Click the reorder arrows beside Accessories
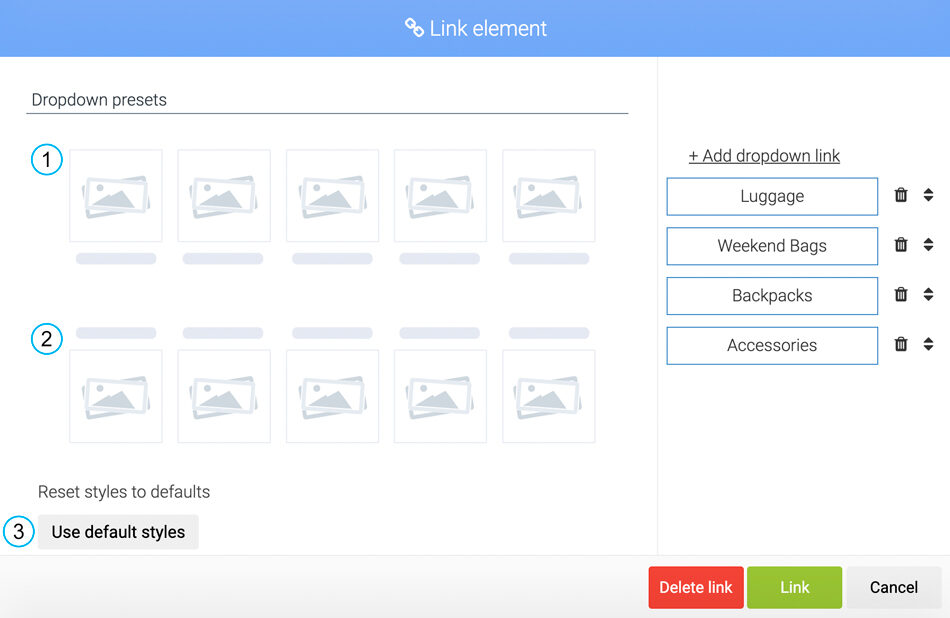 click(929, 344)
